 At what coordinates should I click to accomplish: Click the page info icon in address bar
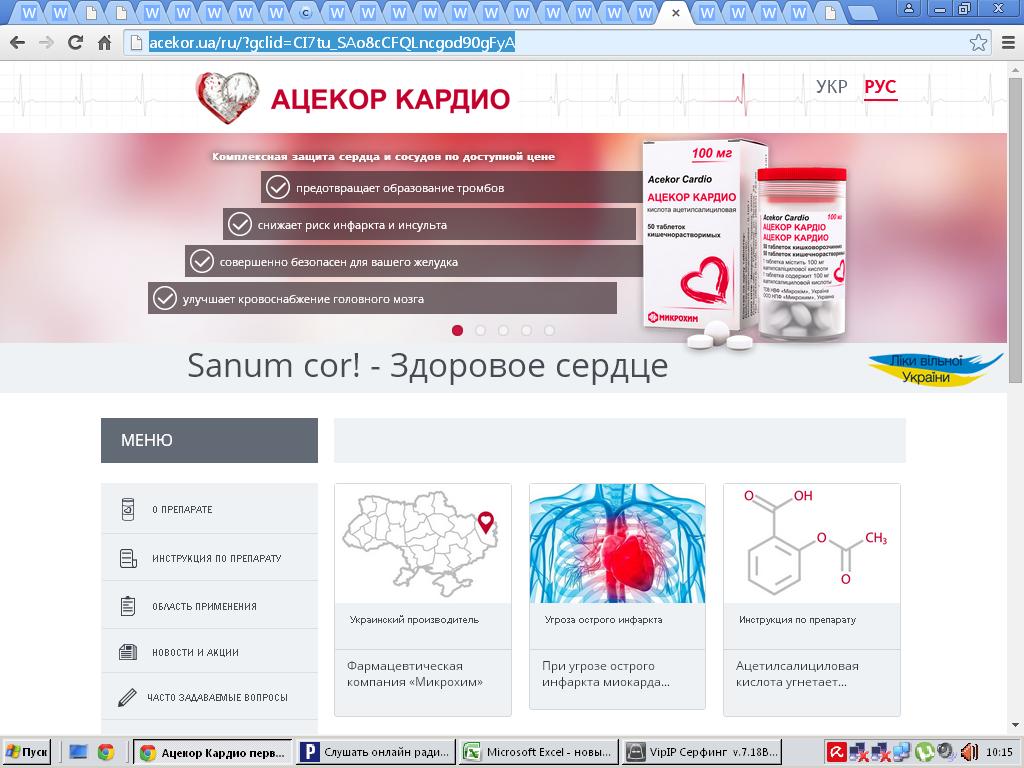(136, 43)
